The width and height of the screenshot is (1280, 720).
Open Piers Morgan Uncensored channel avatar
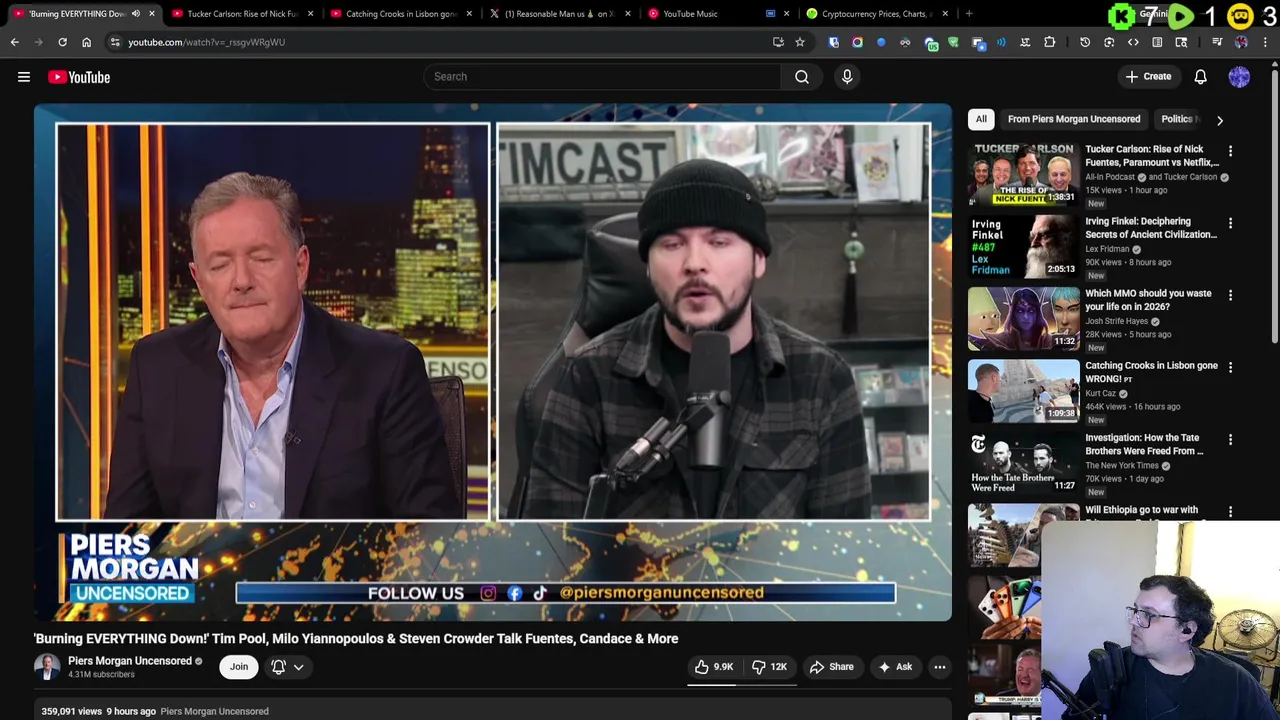tap(47, 667)
